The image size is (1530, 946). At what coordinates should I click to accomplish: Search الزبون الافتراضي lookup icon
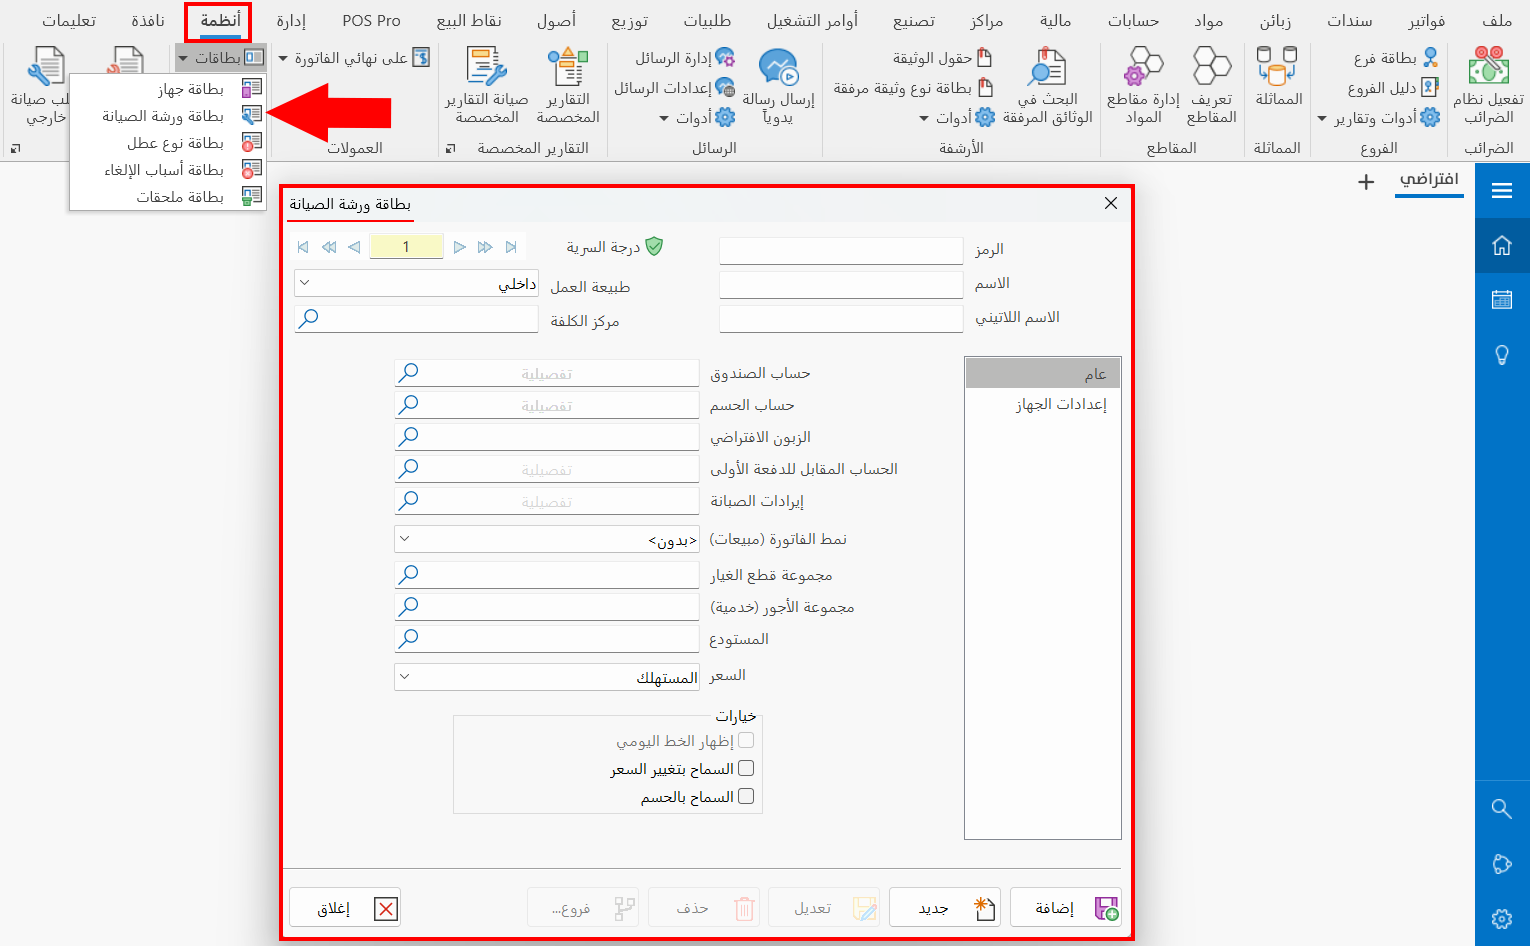[408, 436]
